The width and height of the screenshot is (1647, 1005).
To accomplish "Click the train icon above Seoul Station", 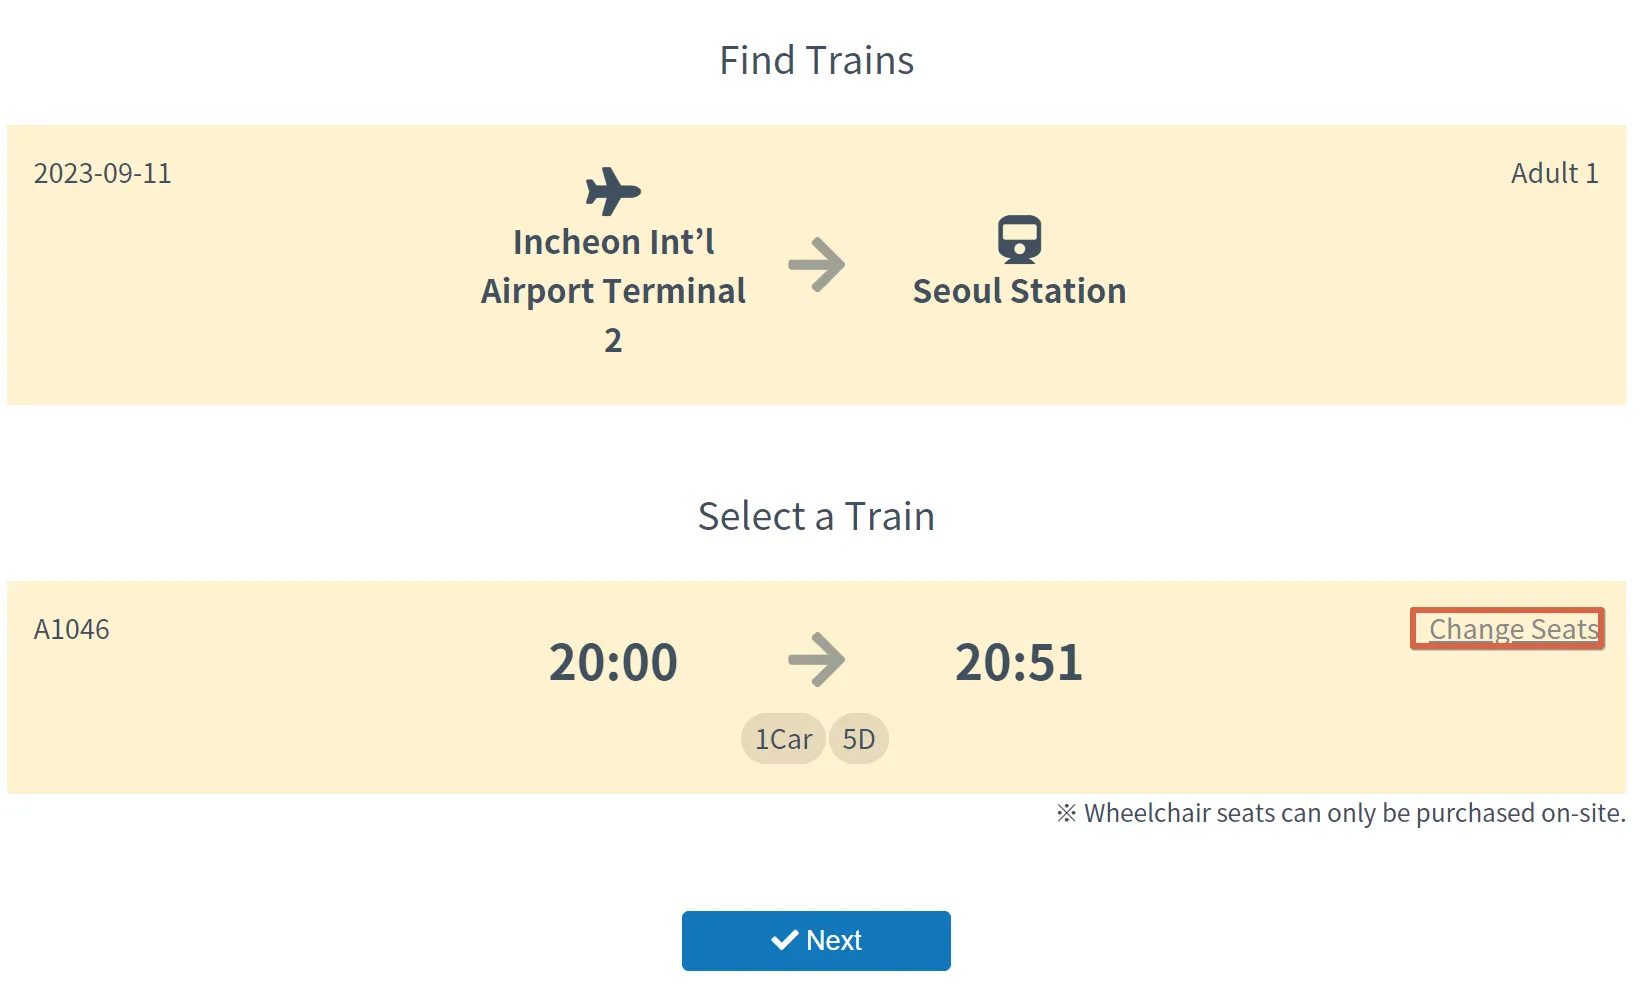I will 1019,240.
